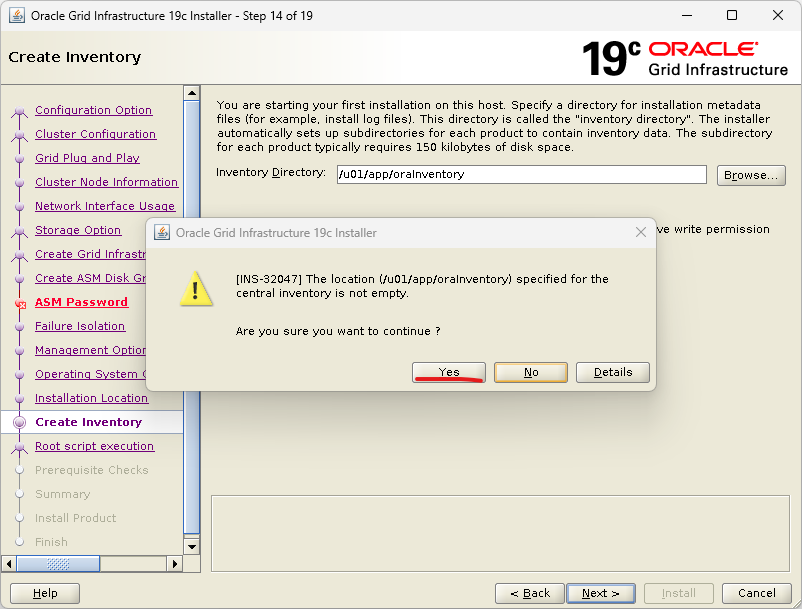Click the step bullet beside Network Interface Usage

click(19, 207)
